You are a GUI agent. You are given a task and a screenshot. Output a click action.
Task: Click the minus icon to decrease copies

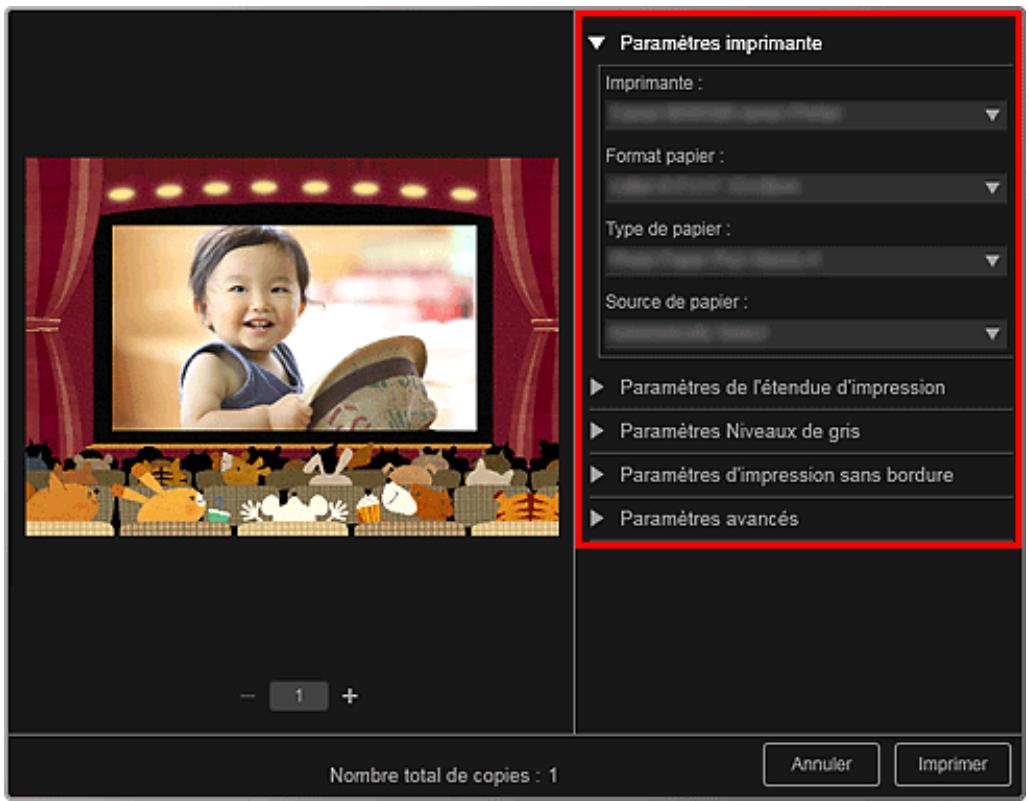(x=248, y=697)
